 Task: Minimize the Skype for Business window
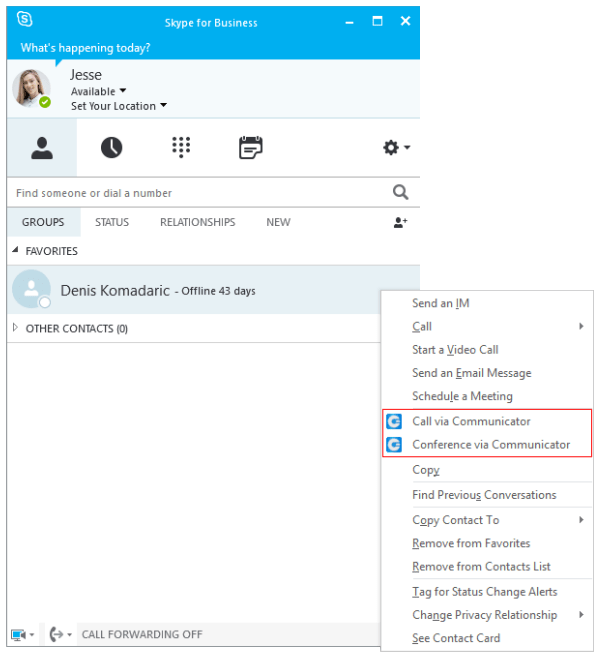coord(349,22)
